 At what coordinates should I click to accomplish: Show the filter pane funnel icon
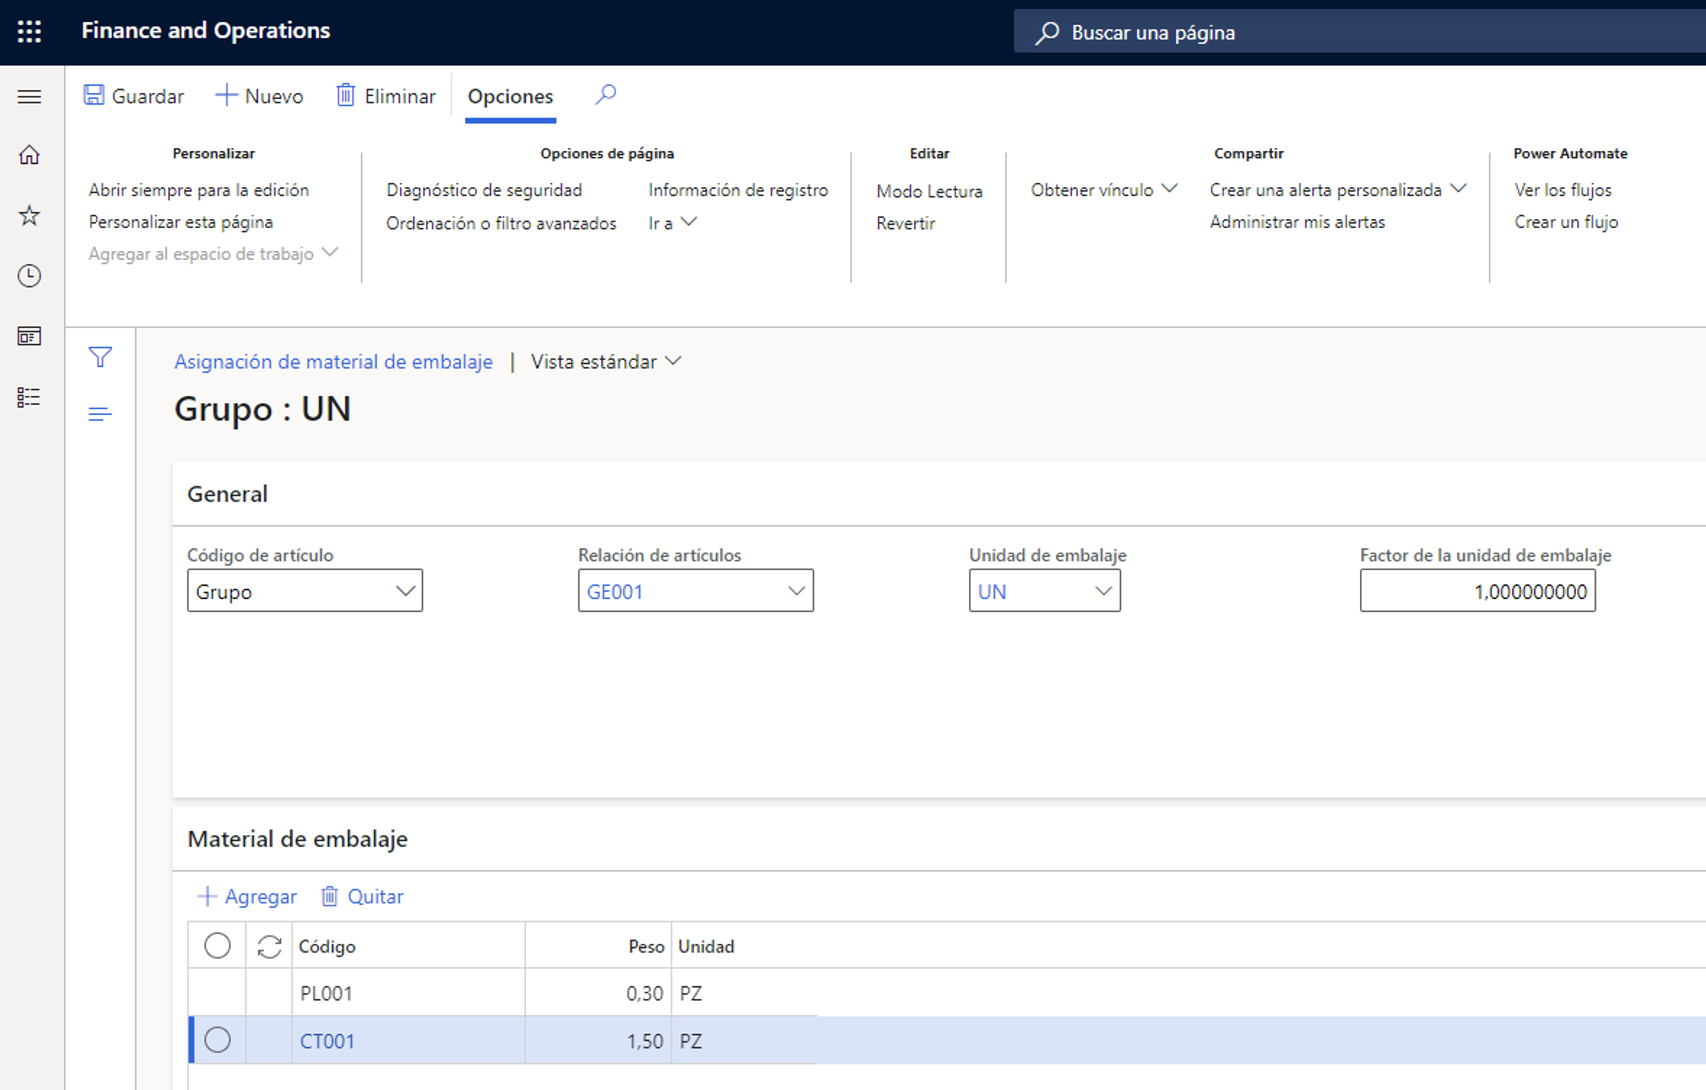(x=100, y=357)
